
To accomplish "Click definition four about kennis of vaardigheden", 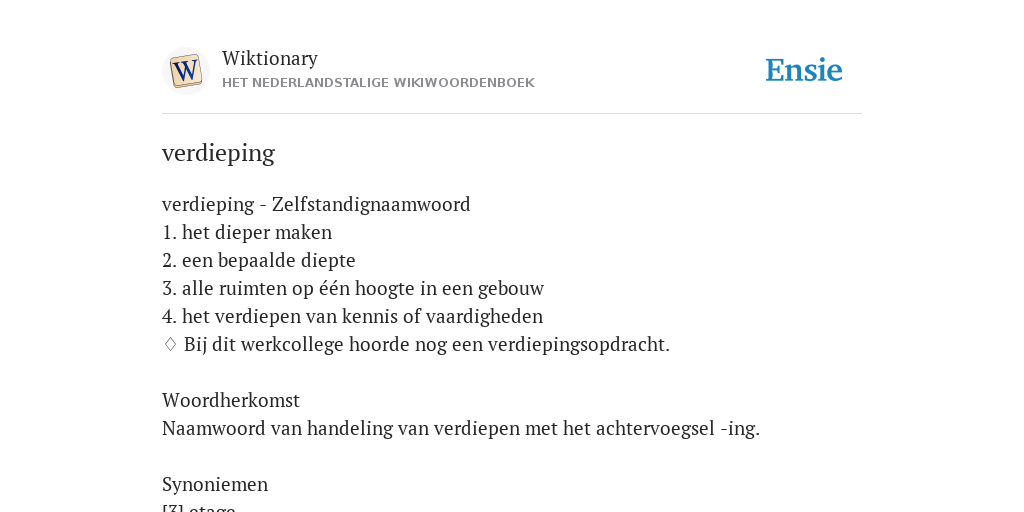I will coord(353,317).
